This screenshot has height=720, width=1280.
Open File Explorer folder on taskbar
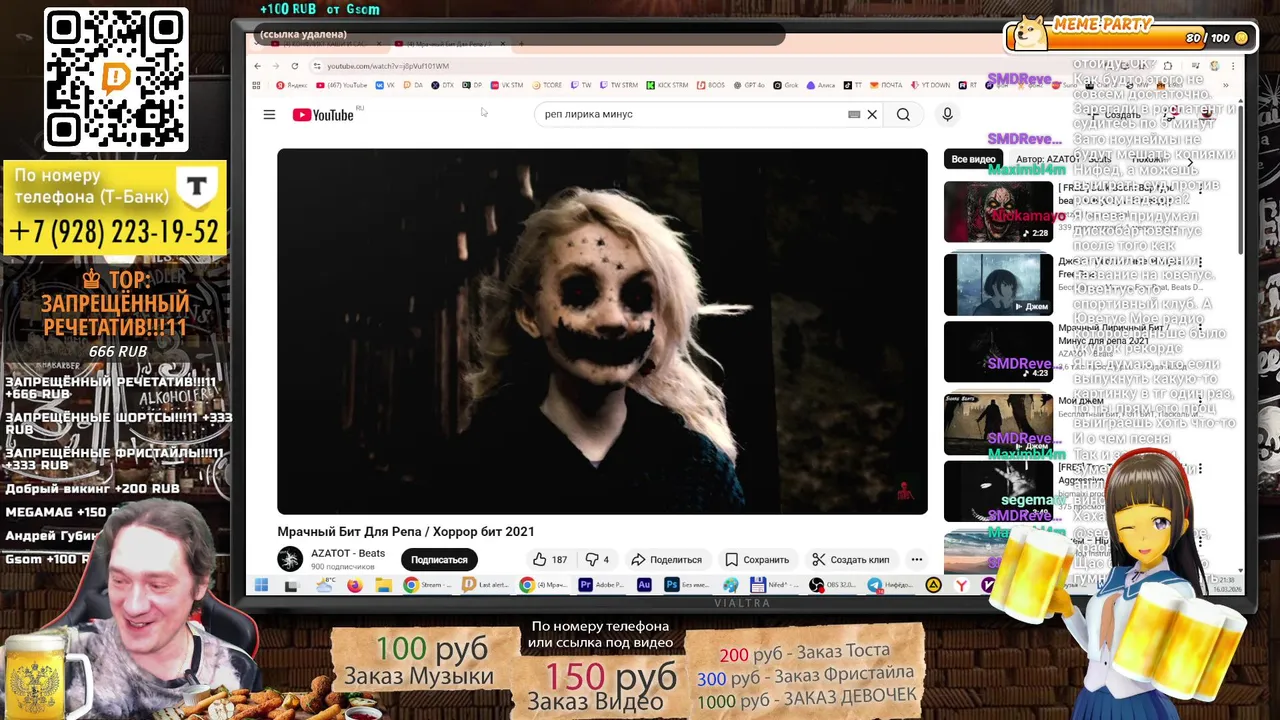click(384, 585)
